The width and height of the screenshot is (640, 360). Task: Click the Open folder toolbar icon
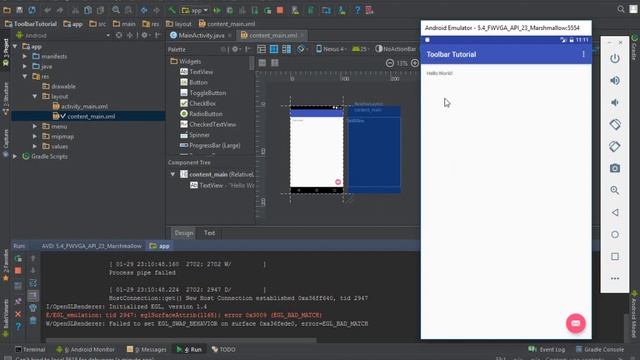pyautogui.click(x=7, y=10)
